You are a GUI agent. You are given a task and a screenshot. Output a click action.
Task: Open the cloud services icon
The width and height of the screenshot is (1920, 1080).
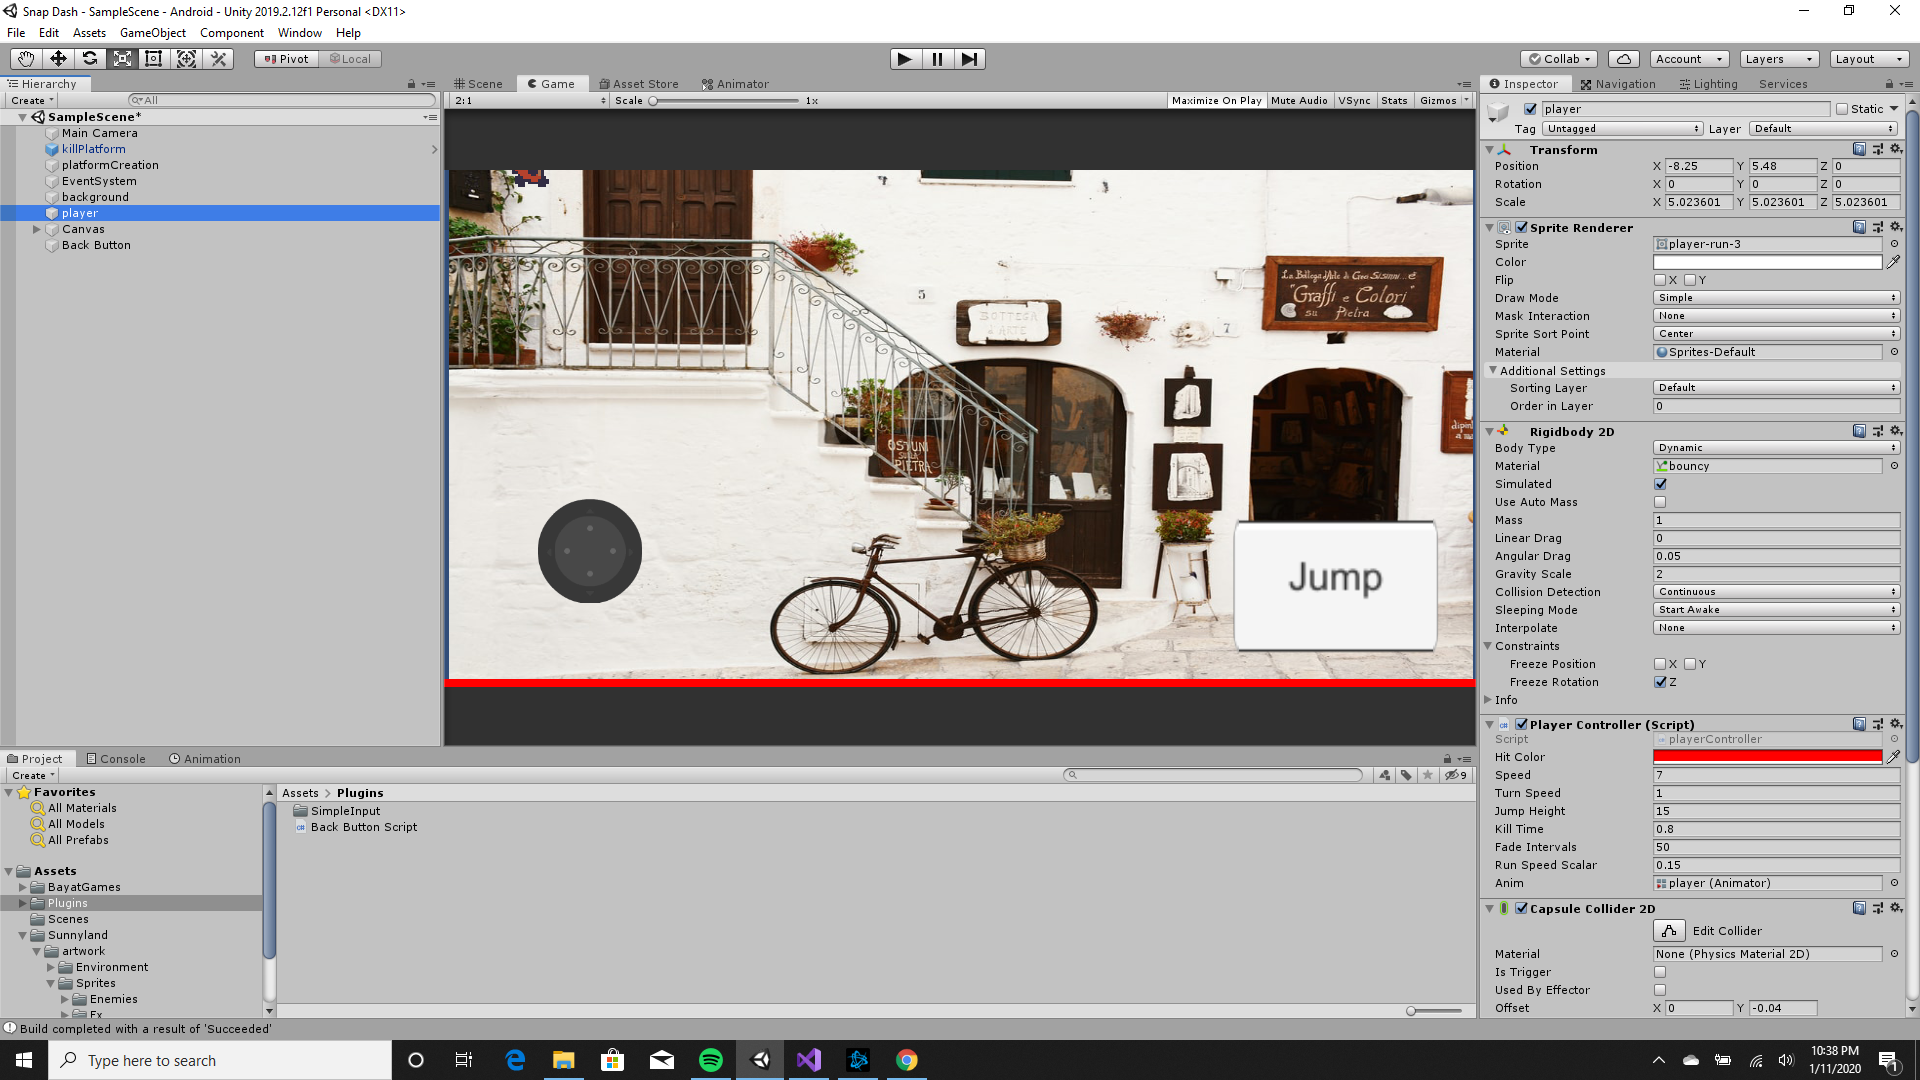coord(1625,59)
